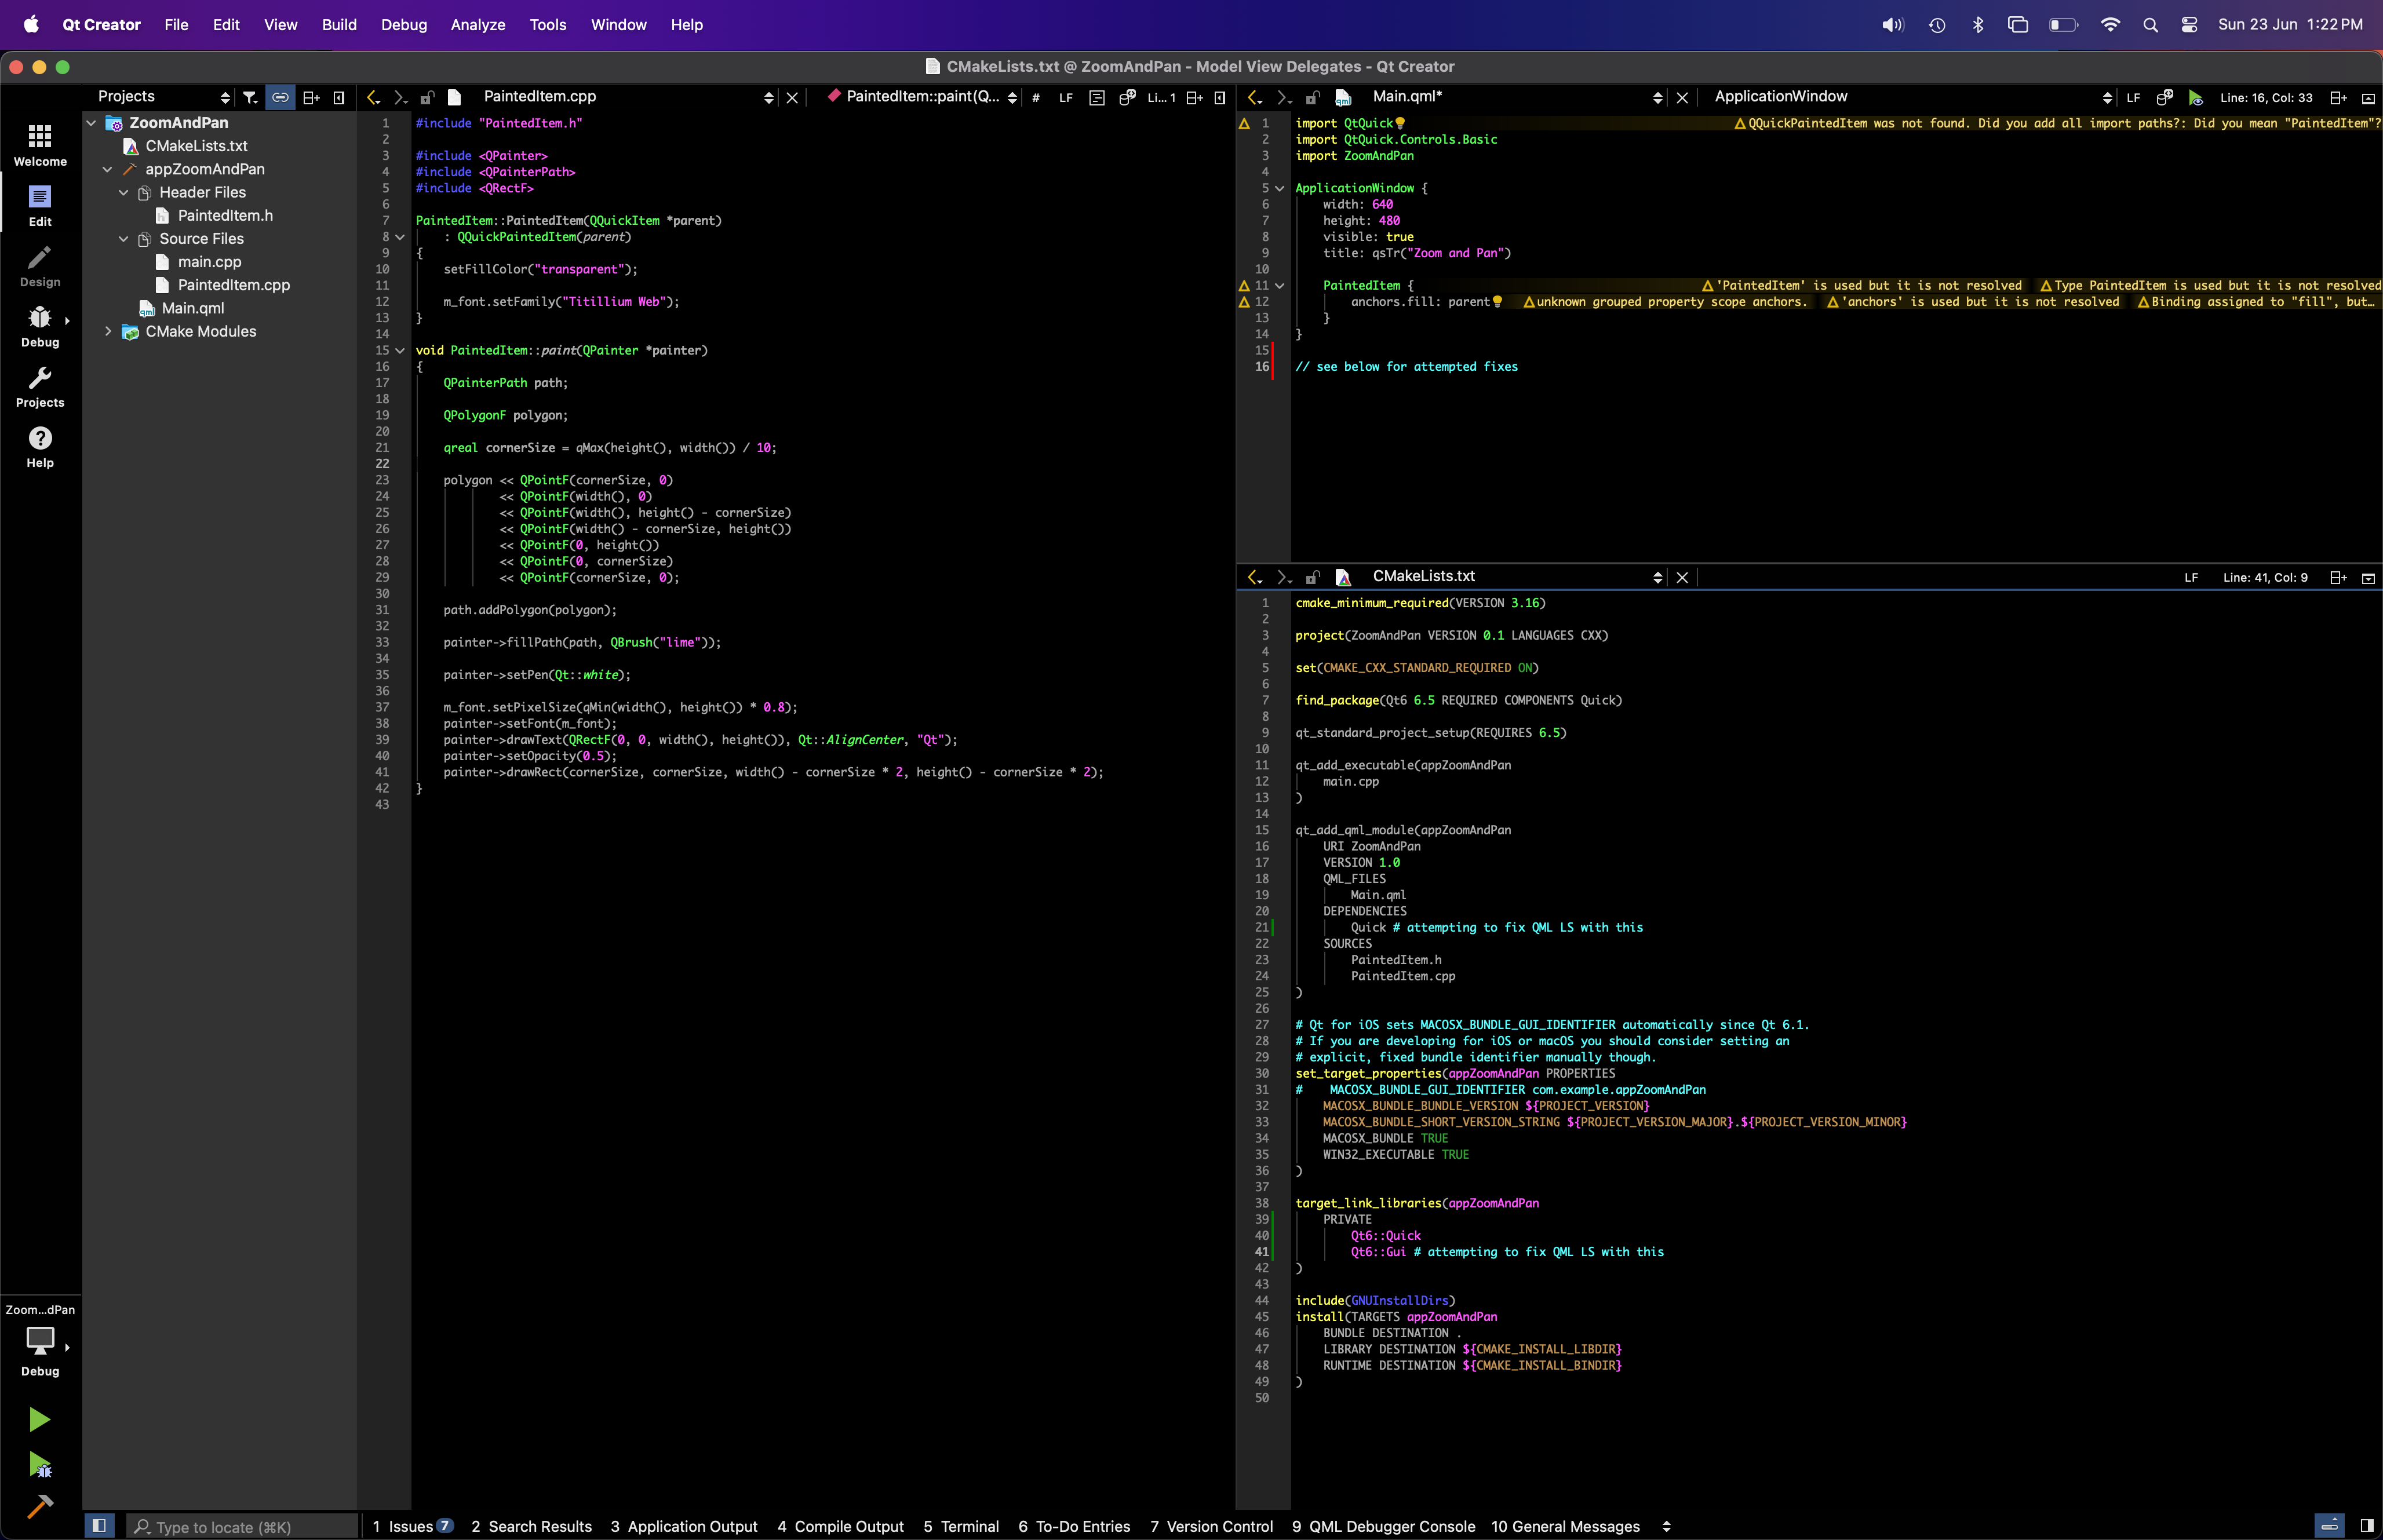Open the Projects mode wrench icon
The height and width of the screenshot is (1540, 2383).
click(x=40, y=386)
